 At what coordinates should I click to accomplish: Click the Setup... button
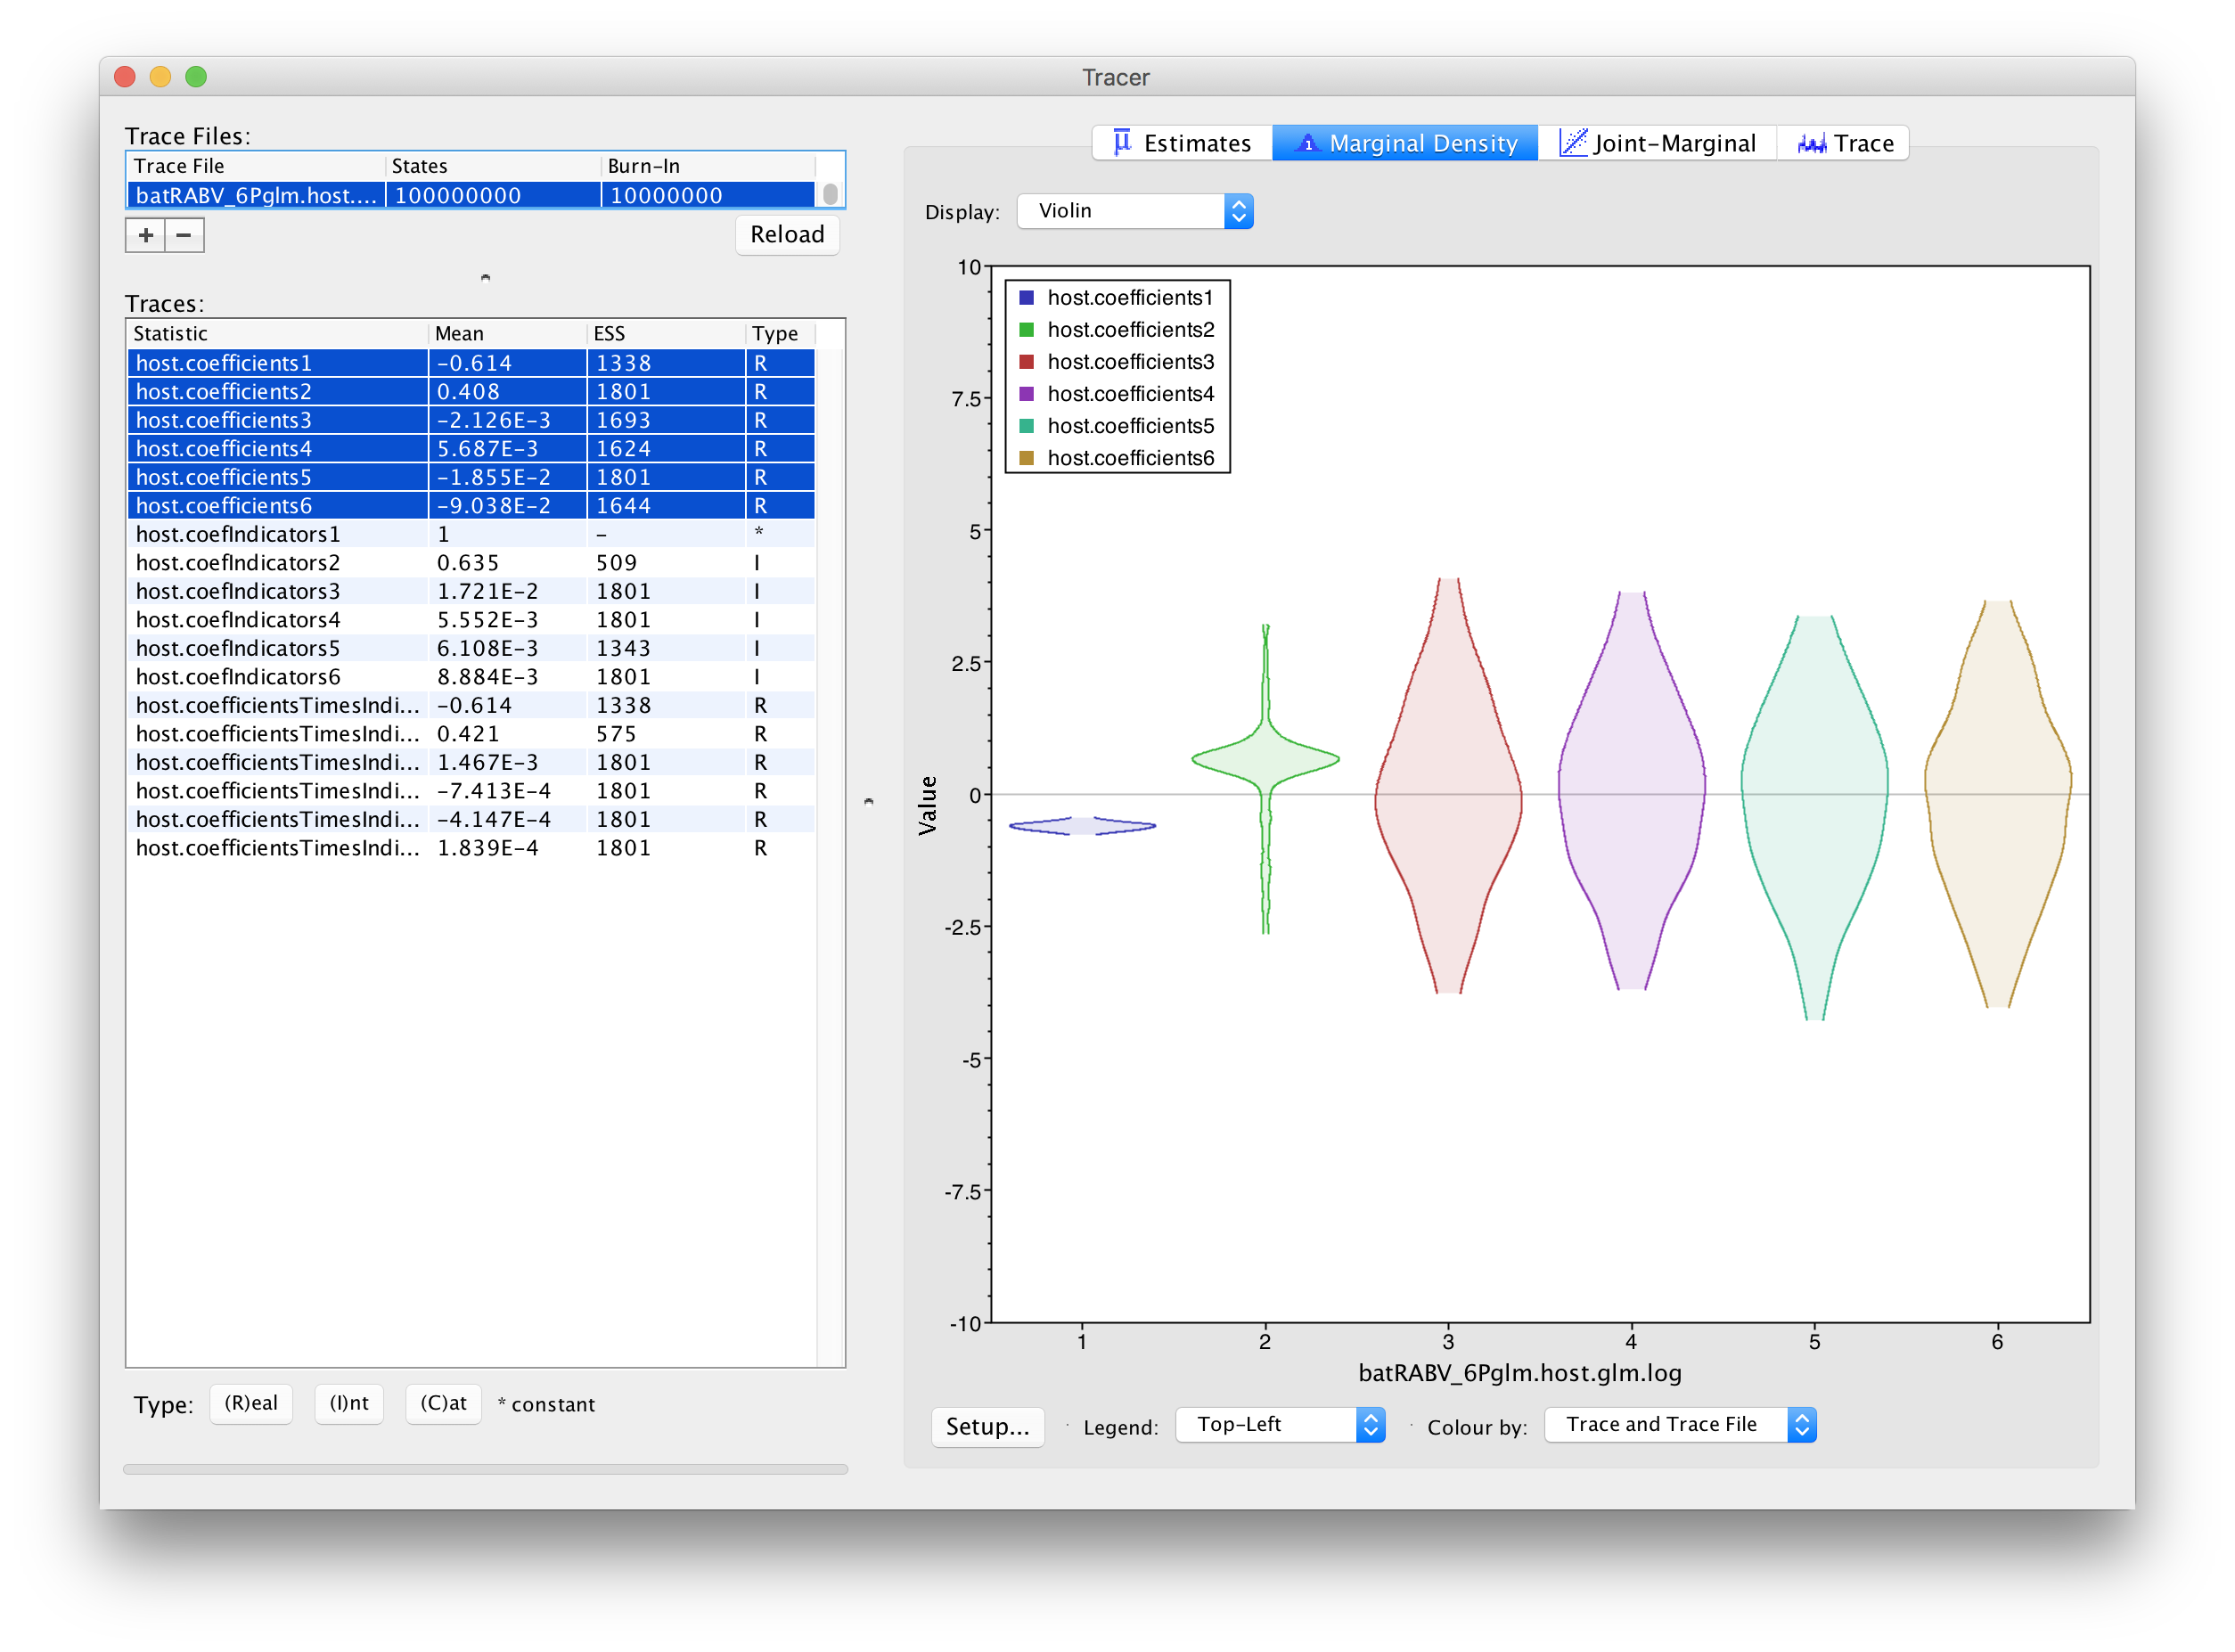(987, 1427)
